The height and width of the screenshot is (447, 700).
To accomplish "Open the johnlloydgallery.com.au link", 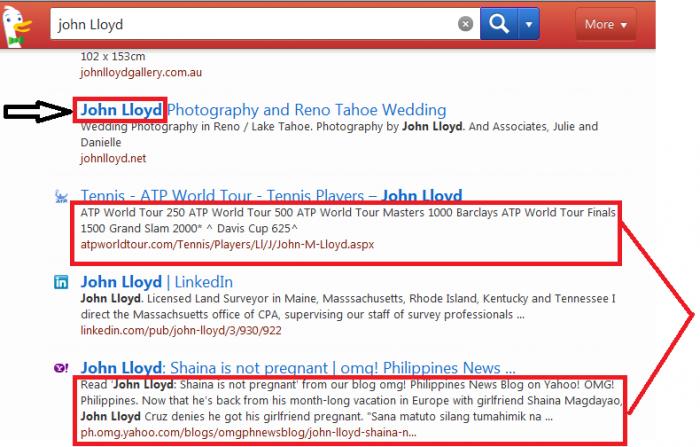I will [141, 72].
